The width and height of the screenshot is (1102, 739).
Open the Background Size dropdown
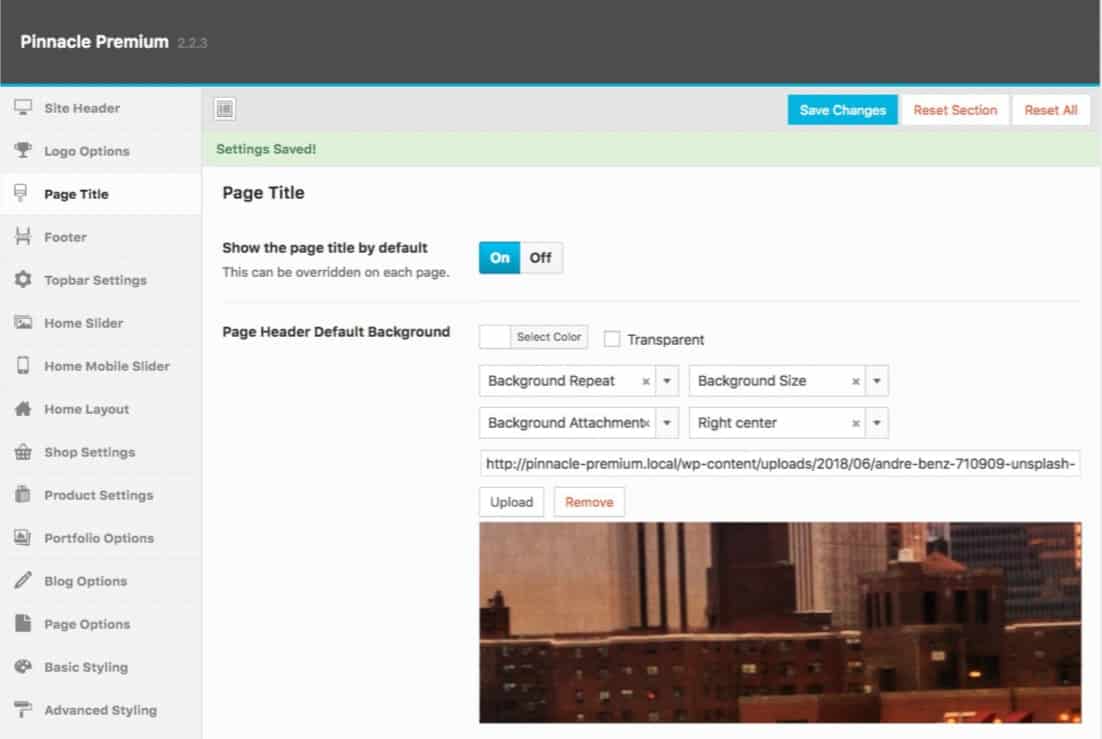[876, 381]
